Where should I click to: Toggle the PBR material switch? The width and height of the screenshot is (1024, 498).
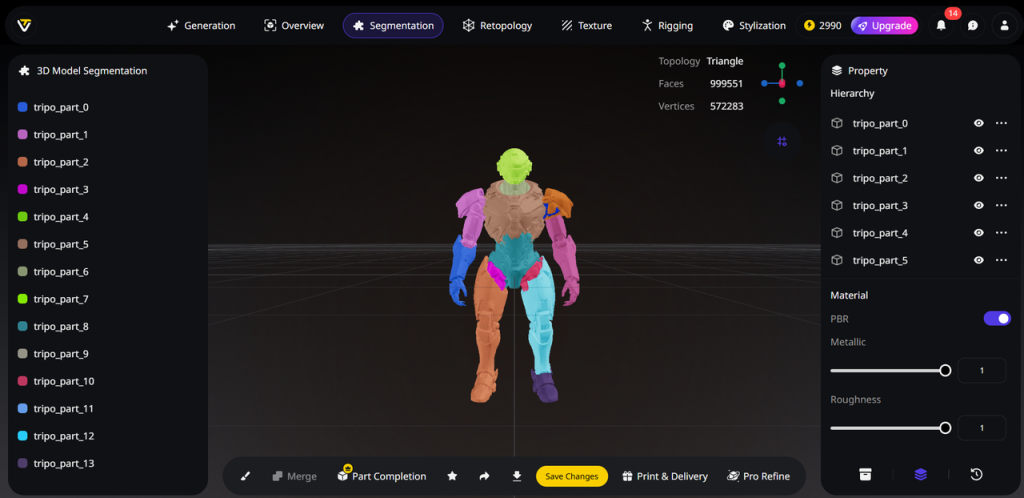pos(997,319)
